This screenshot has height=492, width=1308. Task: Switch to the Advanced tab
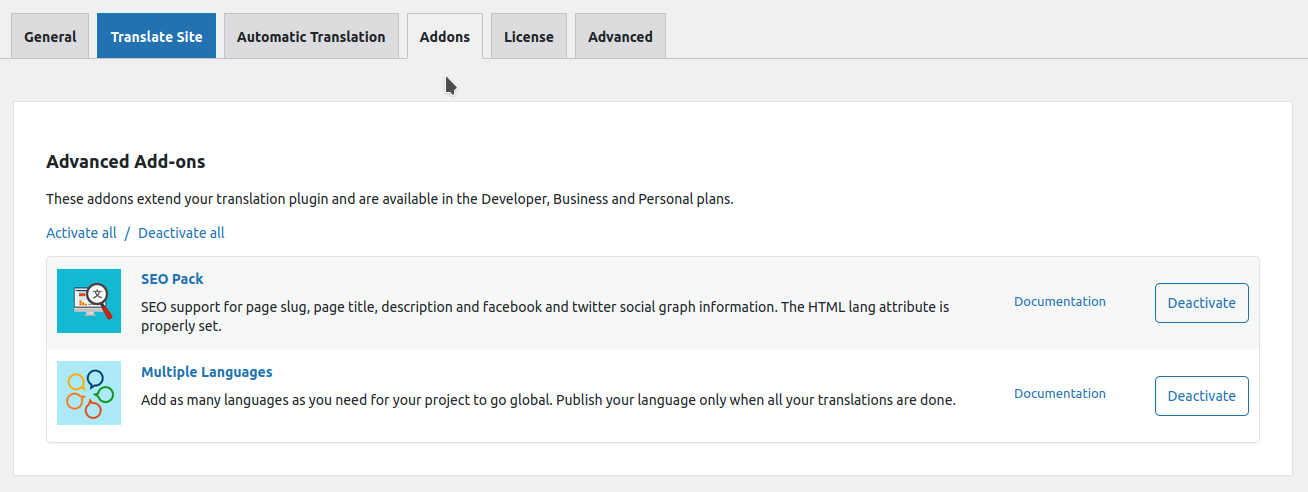620,36
